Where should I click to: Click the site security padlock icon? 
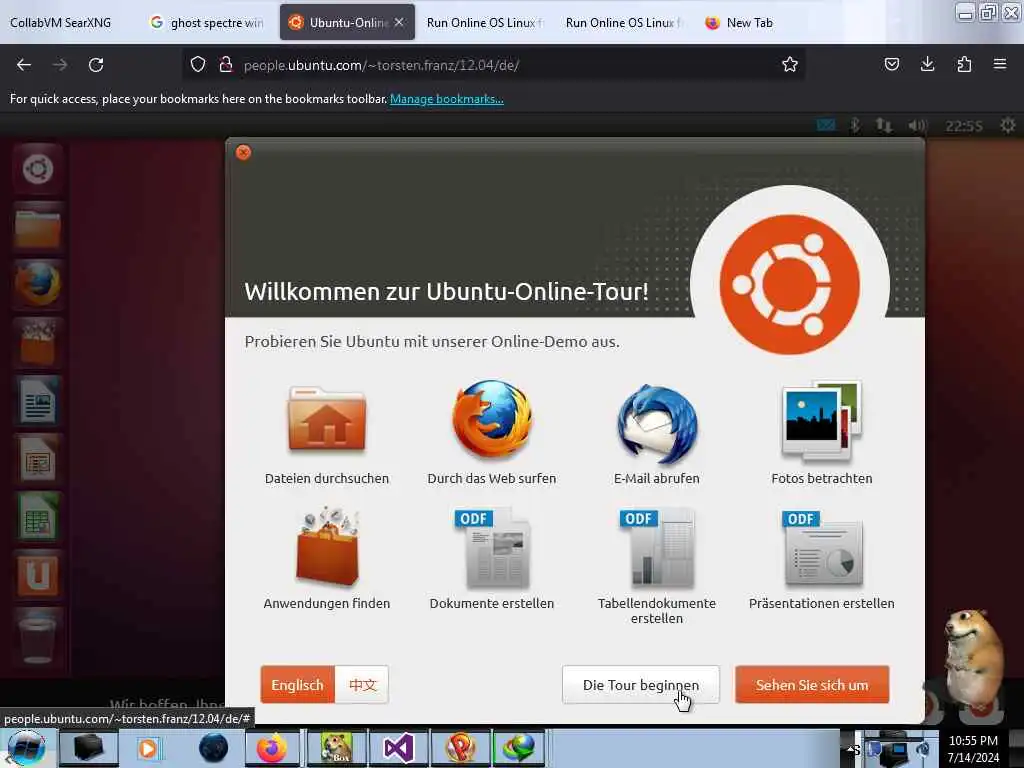[x=226, y=65]
